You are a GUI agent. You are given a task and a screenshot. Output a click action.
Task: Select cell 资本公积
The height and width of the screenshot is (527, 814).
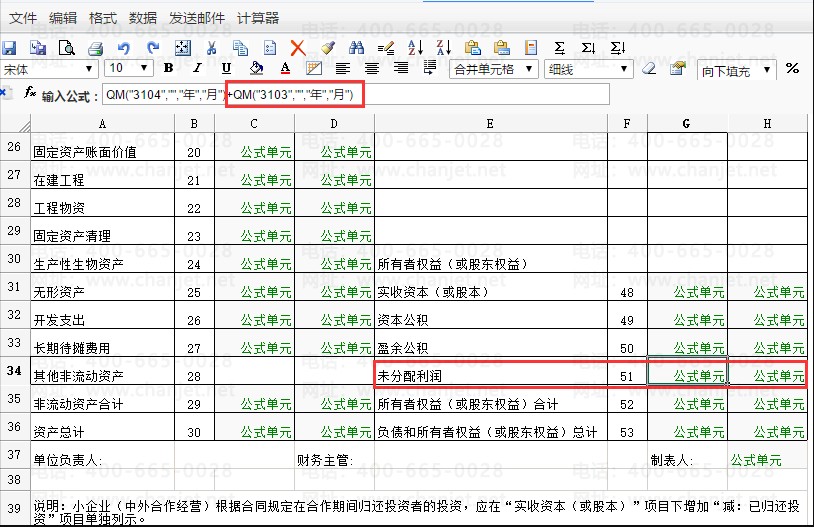491,315
